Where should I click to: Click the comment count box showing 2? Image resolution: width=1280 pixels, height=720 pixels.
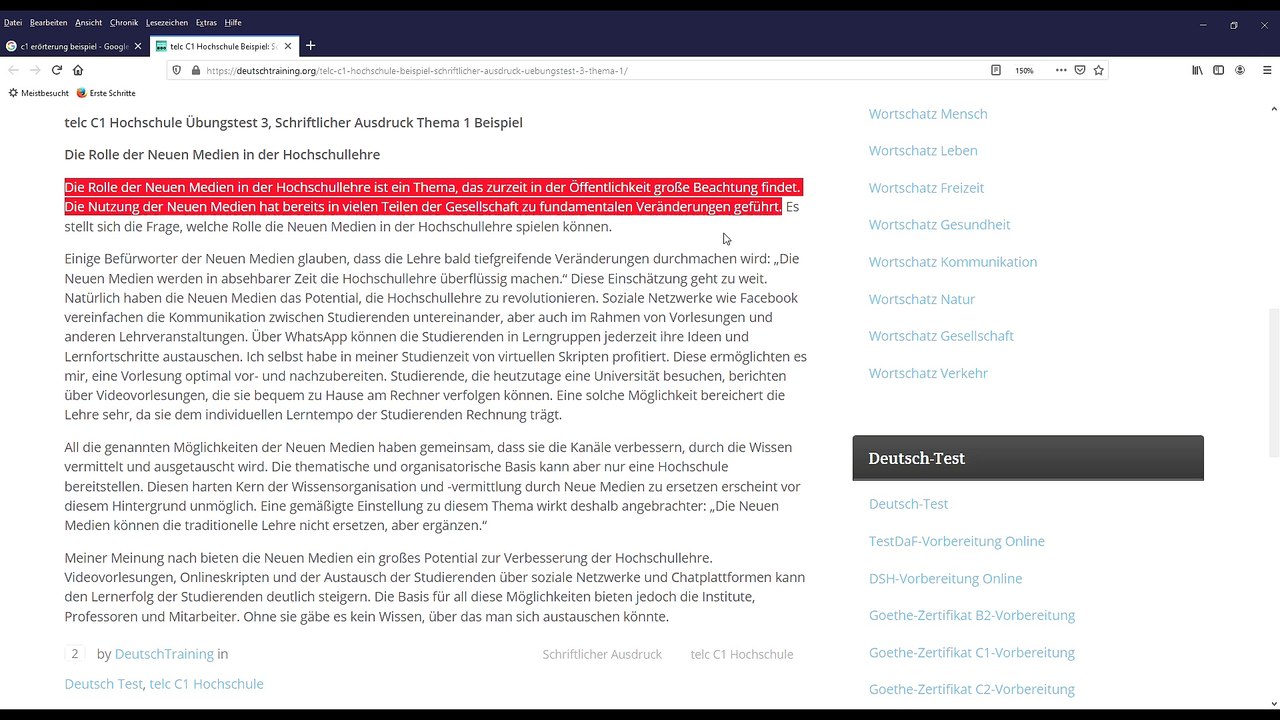(x=75, y=654)
